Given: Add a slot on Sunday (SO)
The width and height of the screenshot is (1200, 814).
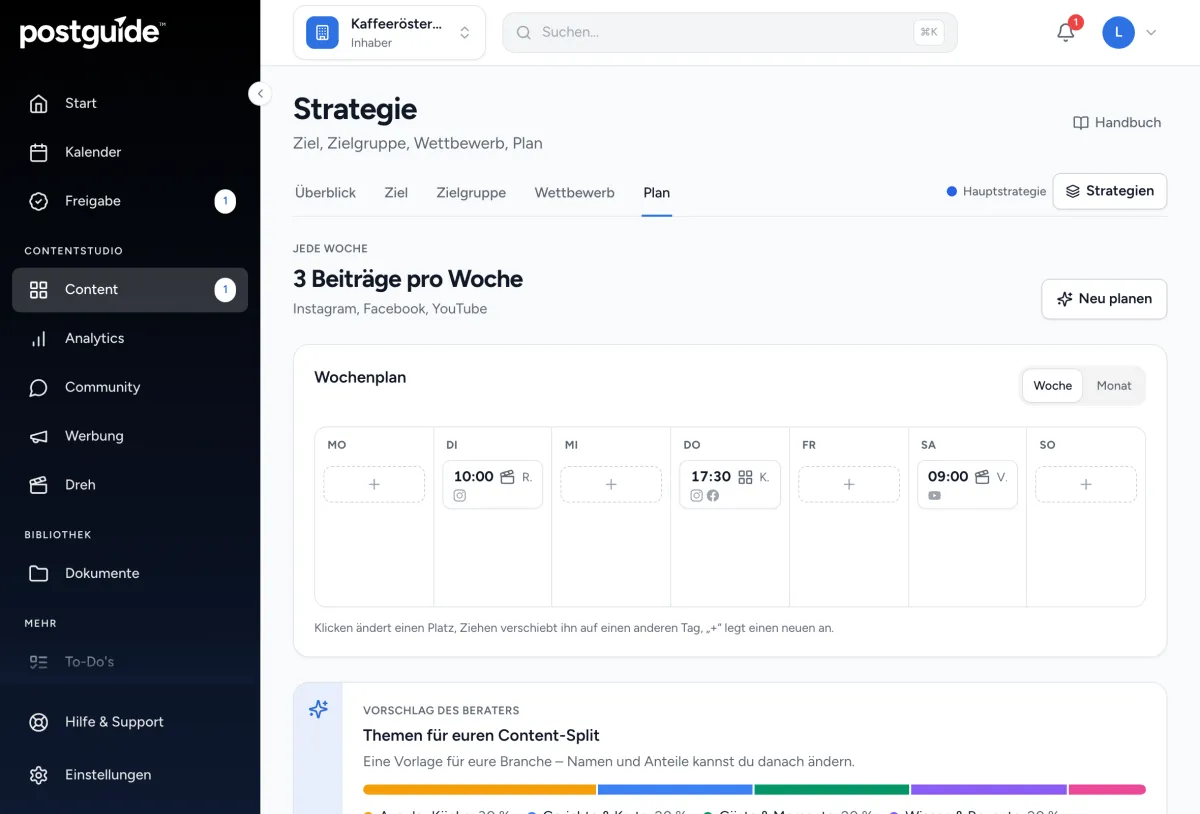Looking at the screenshot, I should tap(1086, 484).
